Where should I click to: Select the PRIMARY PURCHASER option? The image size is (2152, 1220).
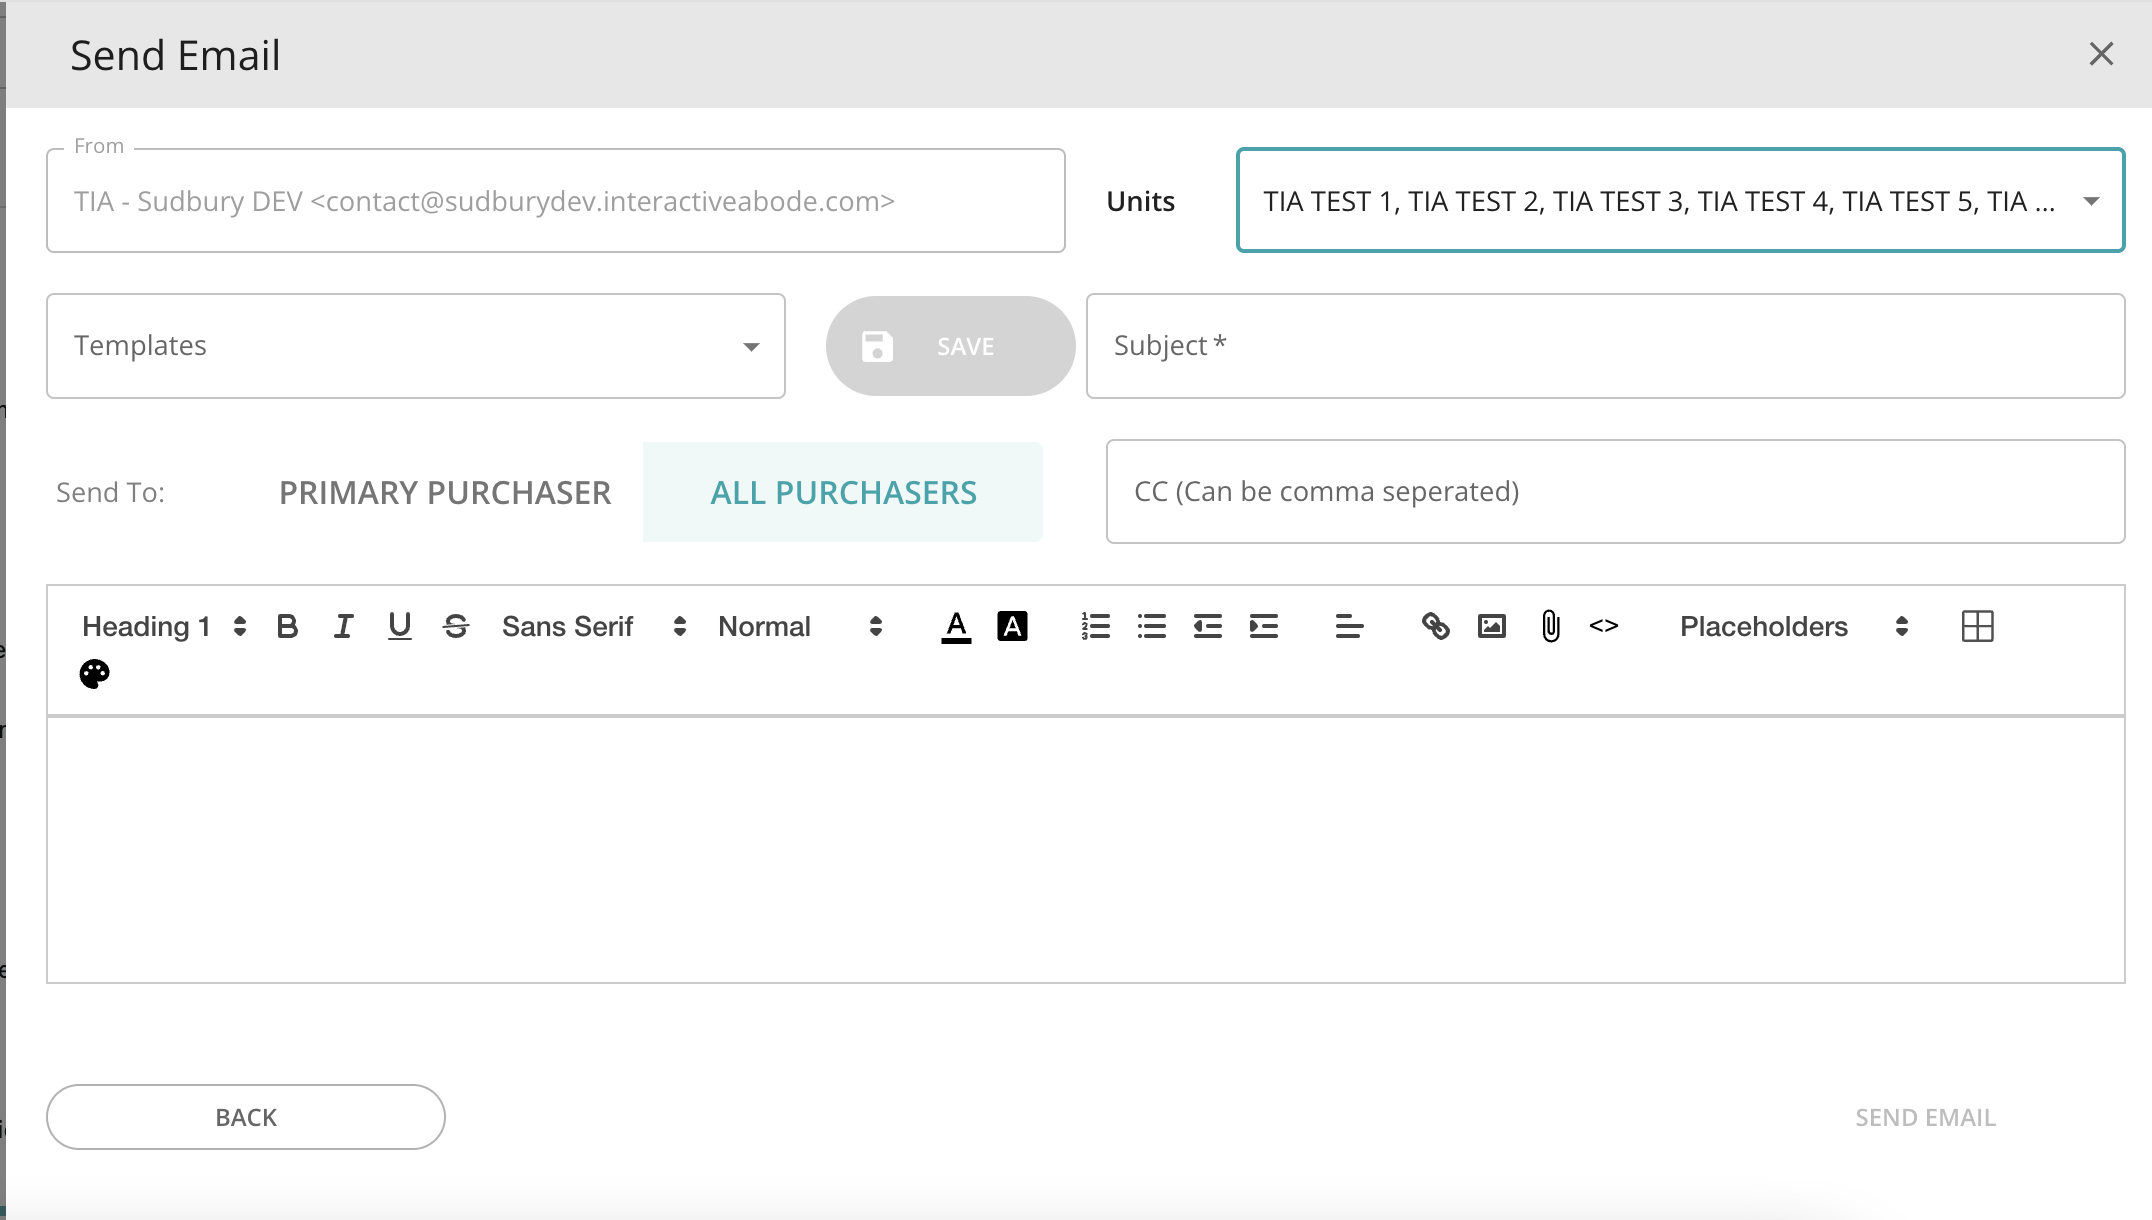[445, 492]
